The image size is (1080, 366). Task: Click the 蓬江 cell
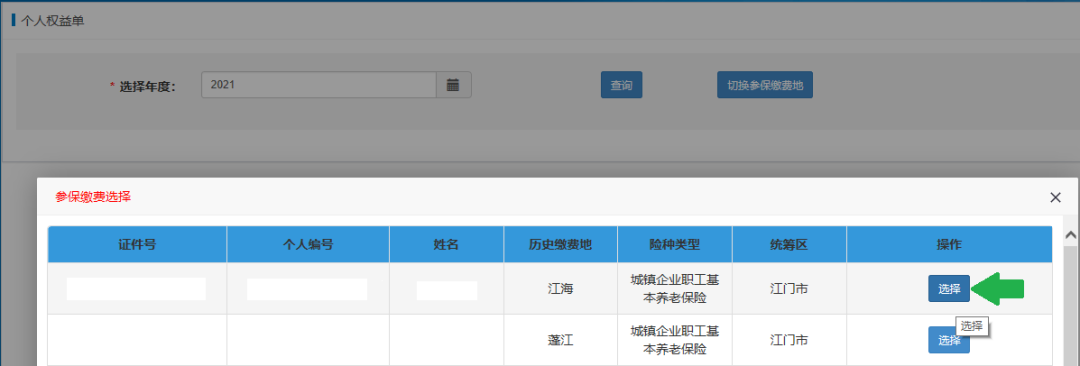click(561, 340)
